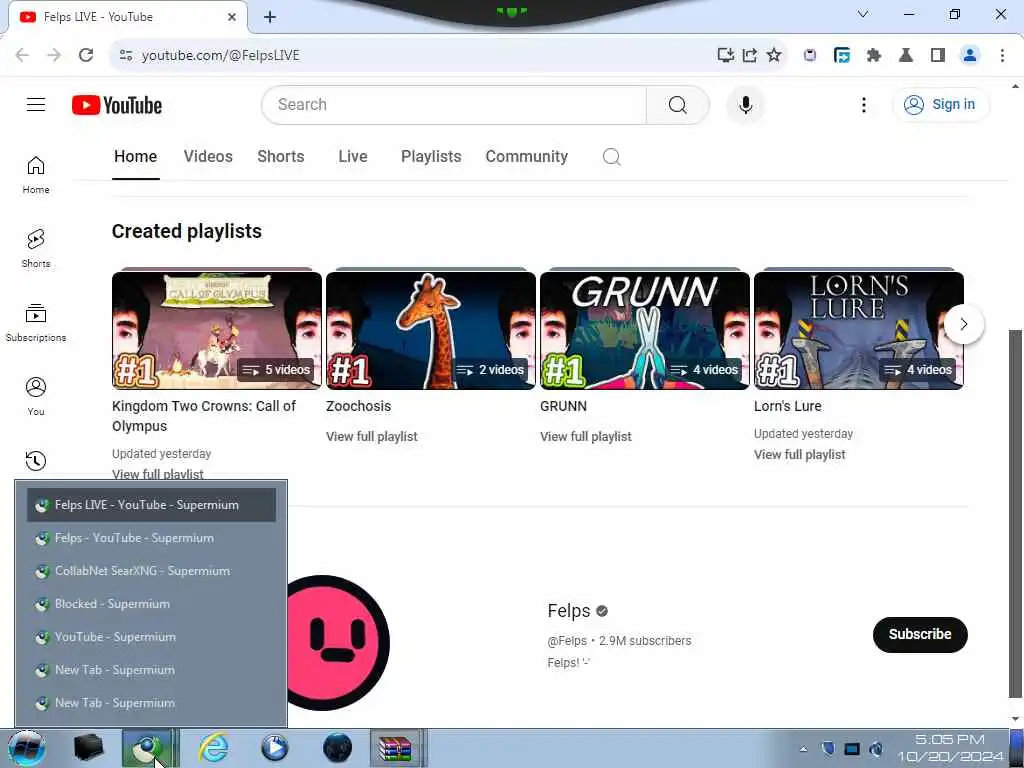Reload the page
The image size is (1024, 768).
pos(86,55)
